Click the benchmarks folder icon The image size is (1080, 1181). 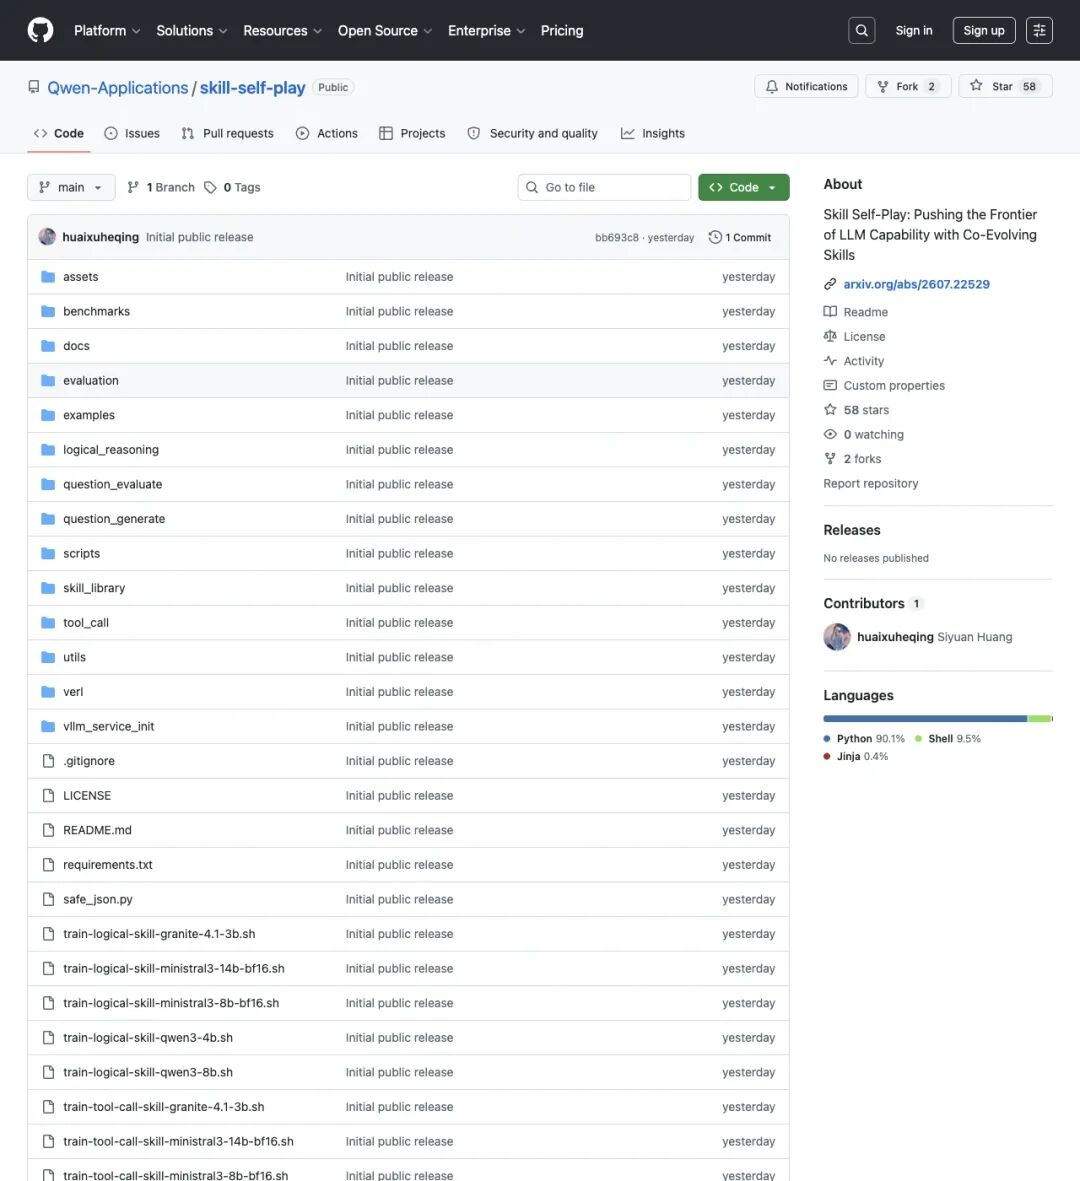click(48, 311)
